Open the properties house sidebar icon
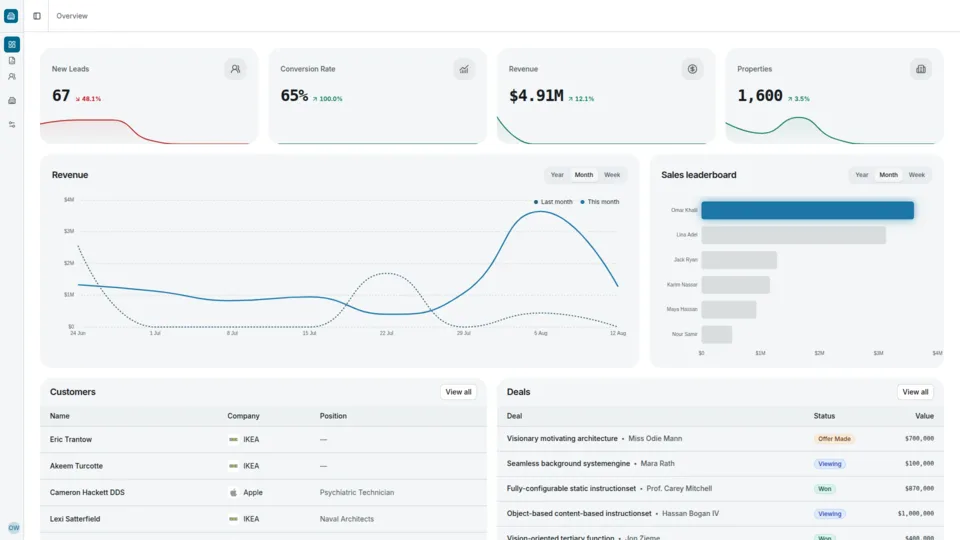The image size is (960, 540). (x=12, y=100)
